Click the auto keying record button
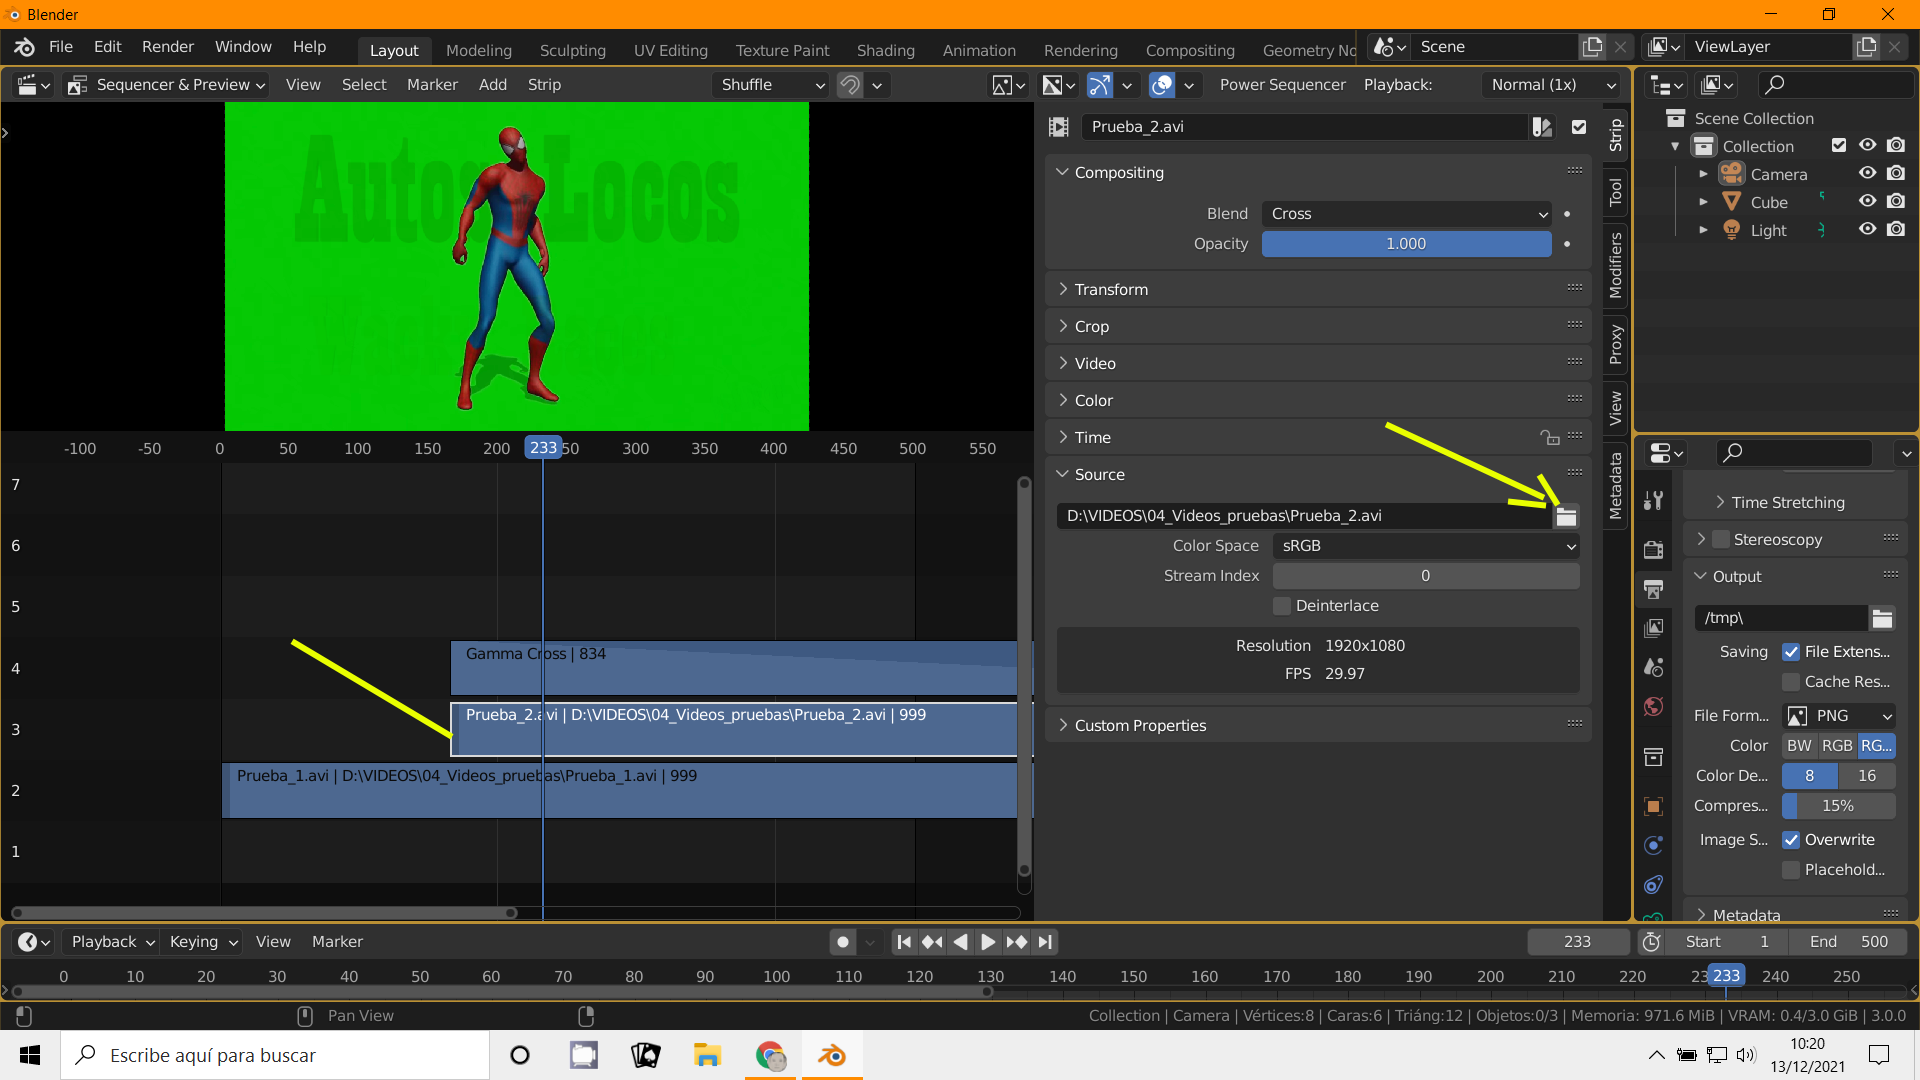1920x1080 pixels. (x=843, y=942)
